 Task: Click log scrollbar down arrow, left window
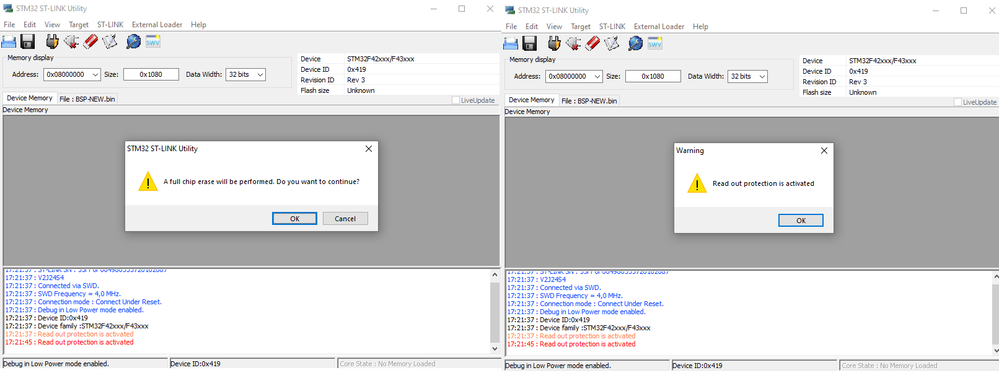495,349
